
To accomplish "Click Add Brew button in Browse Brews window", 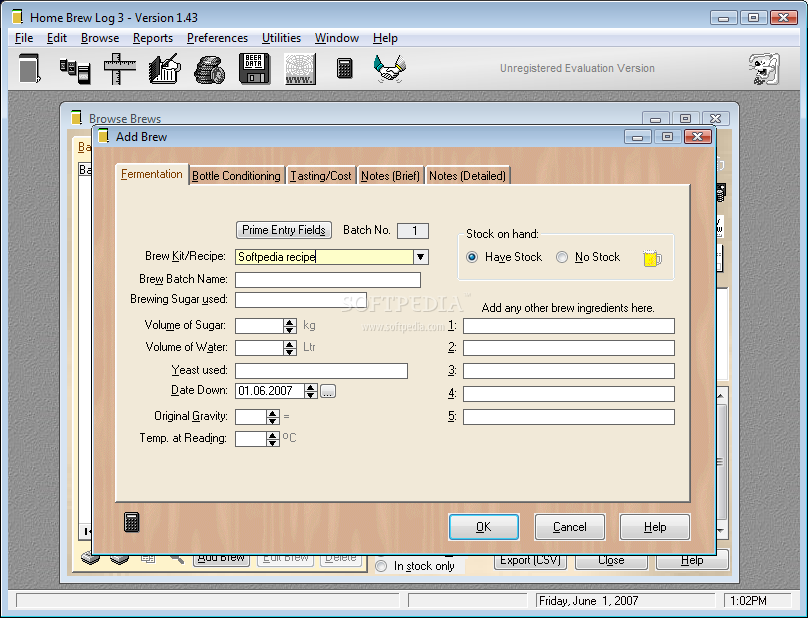I will (221, 560).
